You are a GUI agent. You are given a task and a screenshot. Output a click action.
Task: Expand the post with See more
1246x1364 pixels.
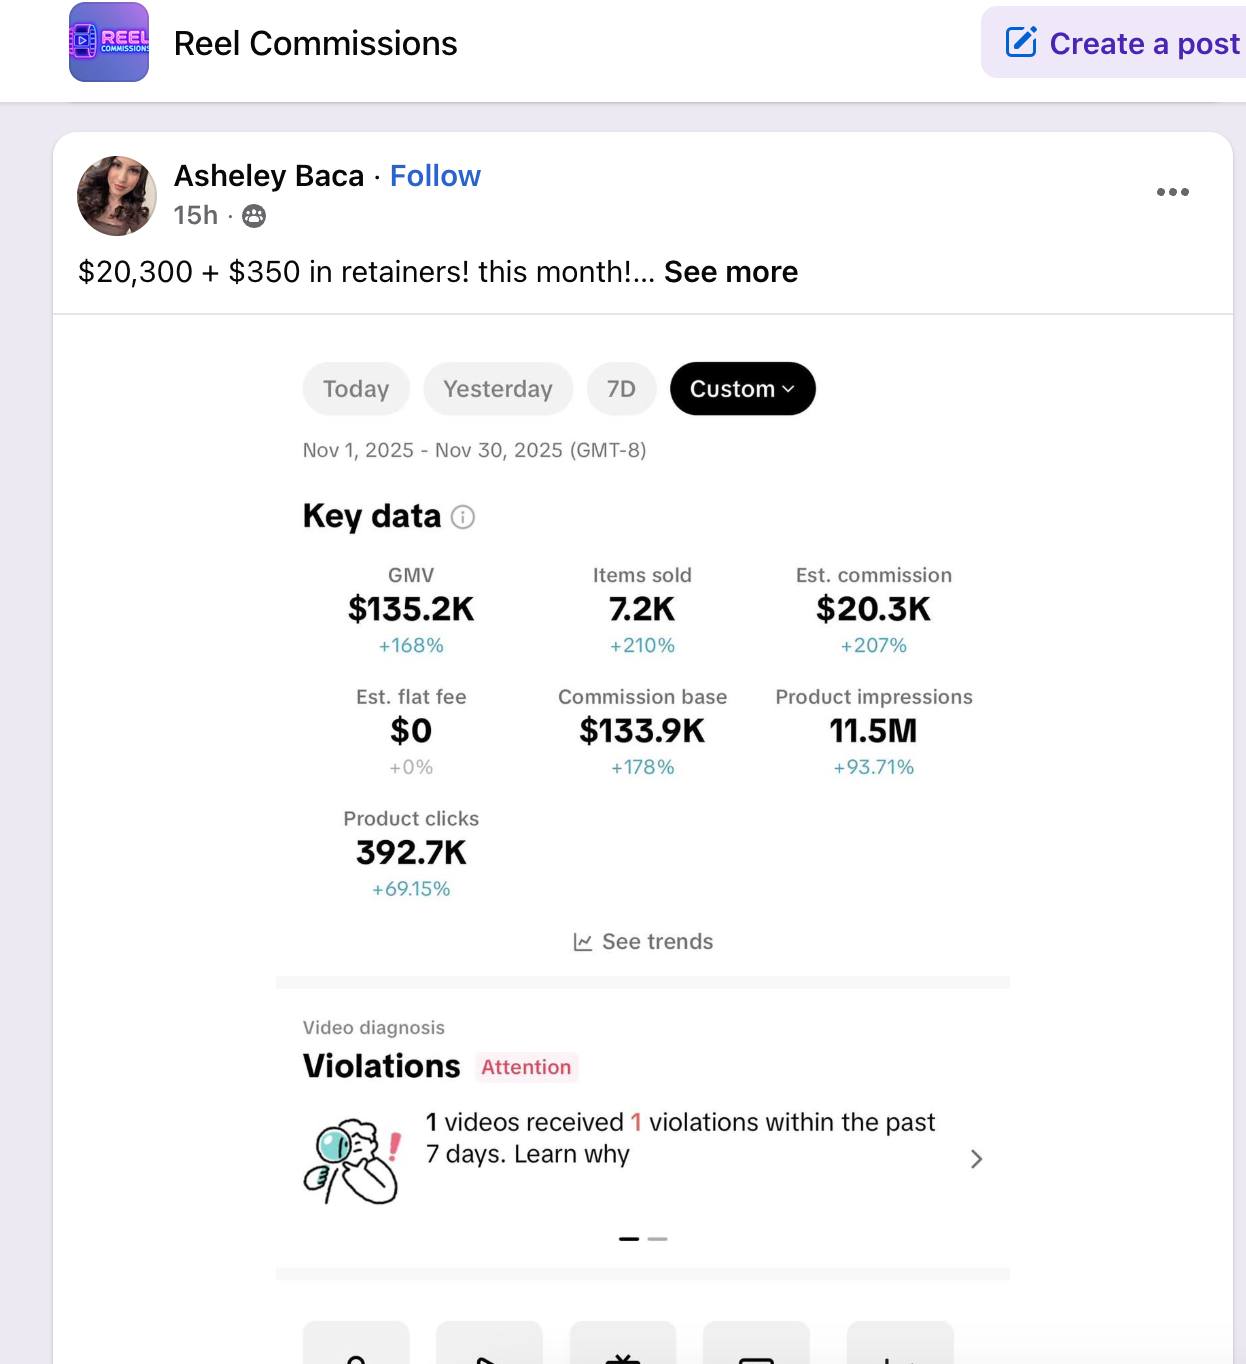(x=730, y=271)
